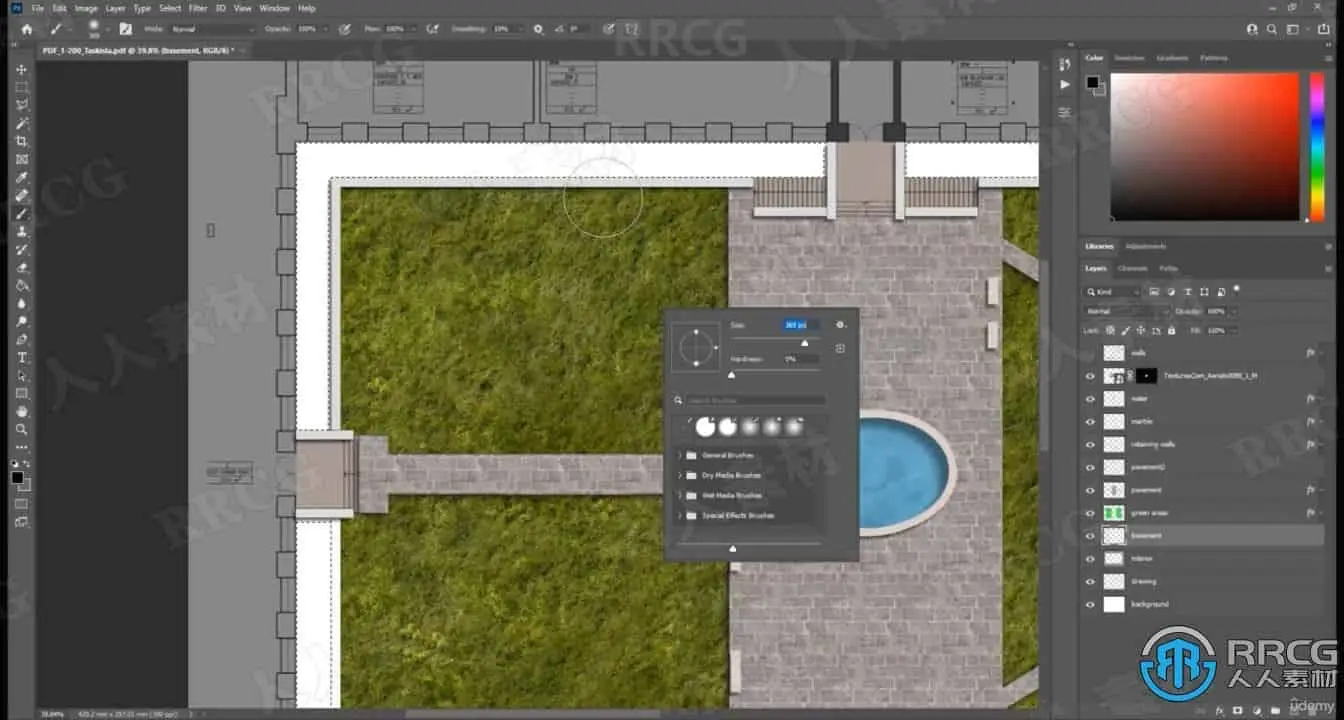The width and height of the screenshot is (1344, 720).
Task: Switch to the Channels tab
Action: (1132, 268)
